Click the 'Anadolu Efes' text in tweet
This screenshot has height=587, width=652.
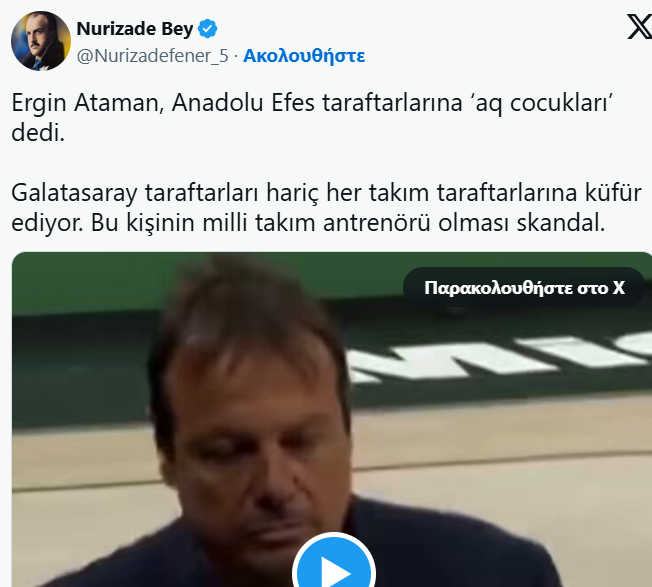click(x=243, y=103)
